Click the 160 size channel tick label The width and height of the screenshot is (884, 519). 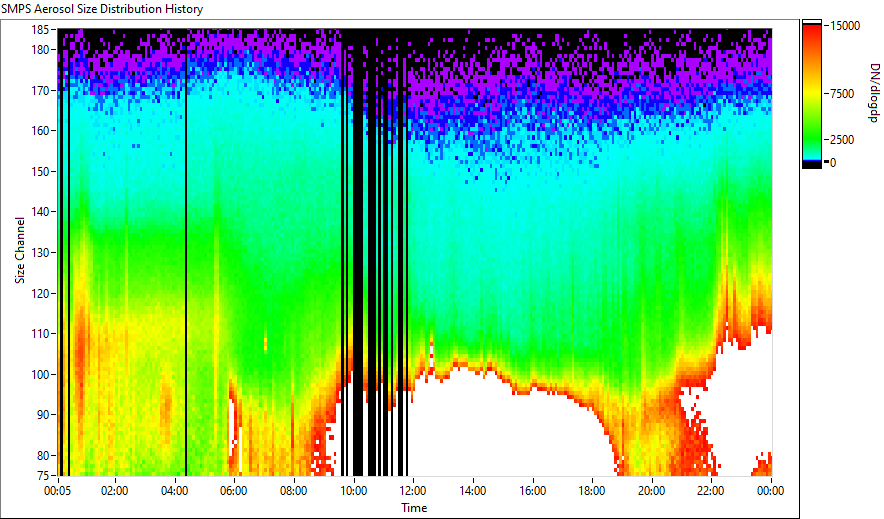(39, 131)
